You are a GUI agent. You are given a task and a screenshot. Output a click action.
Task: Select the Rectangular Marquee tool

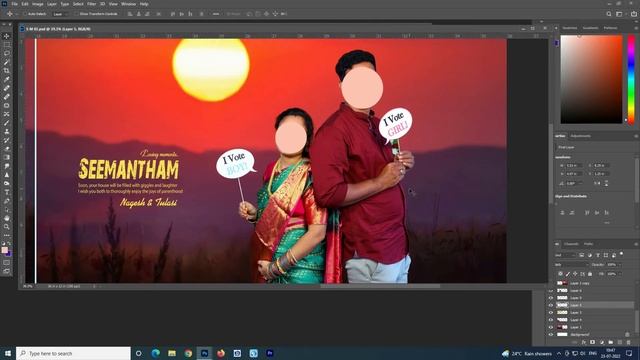pyautogui.click(x=7, y=44)
